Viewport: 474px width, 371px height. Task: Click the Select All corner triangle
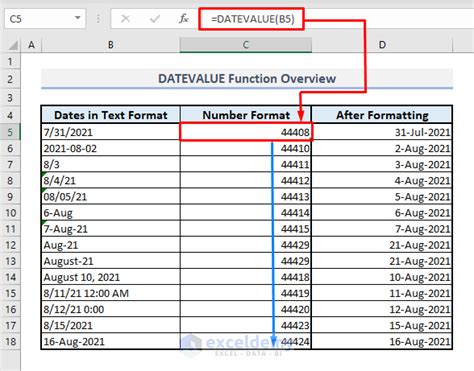(x=12, y=45)
